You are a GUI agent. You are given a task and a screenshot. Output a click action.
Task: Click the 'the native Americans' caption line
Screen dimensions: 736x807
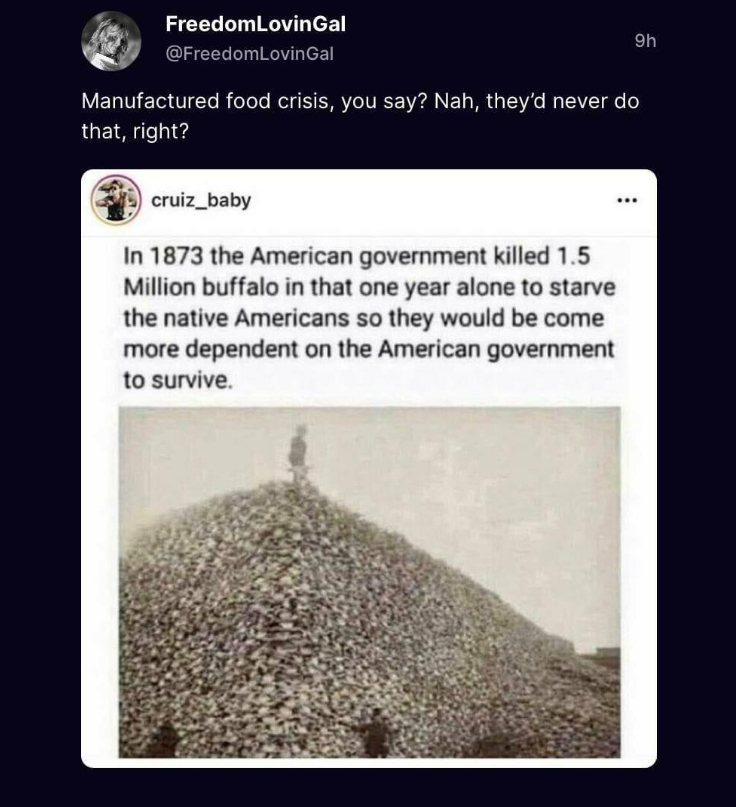click(x=363, y=319)
